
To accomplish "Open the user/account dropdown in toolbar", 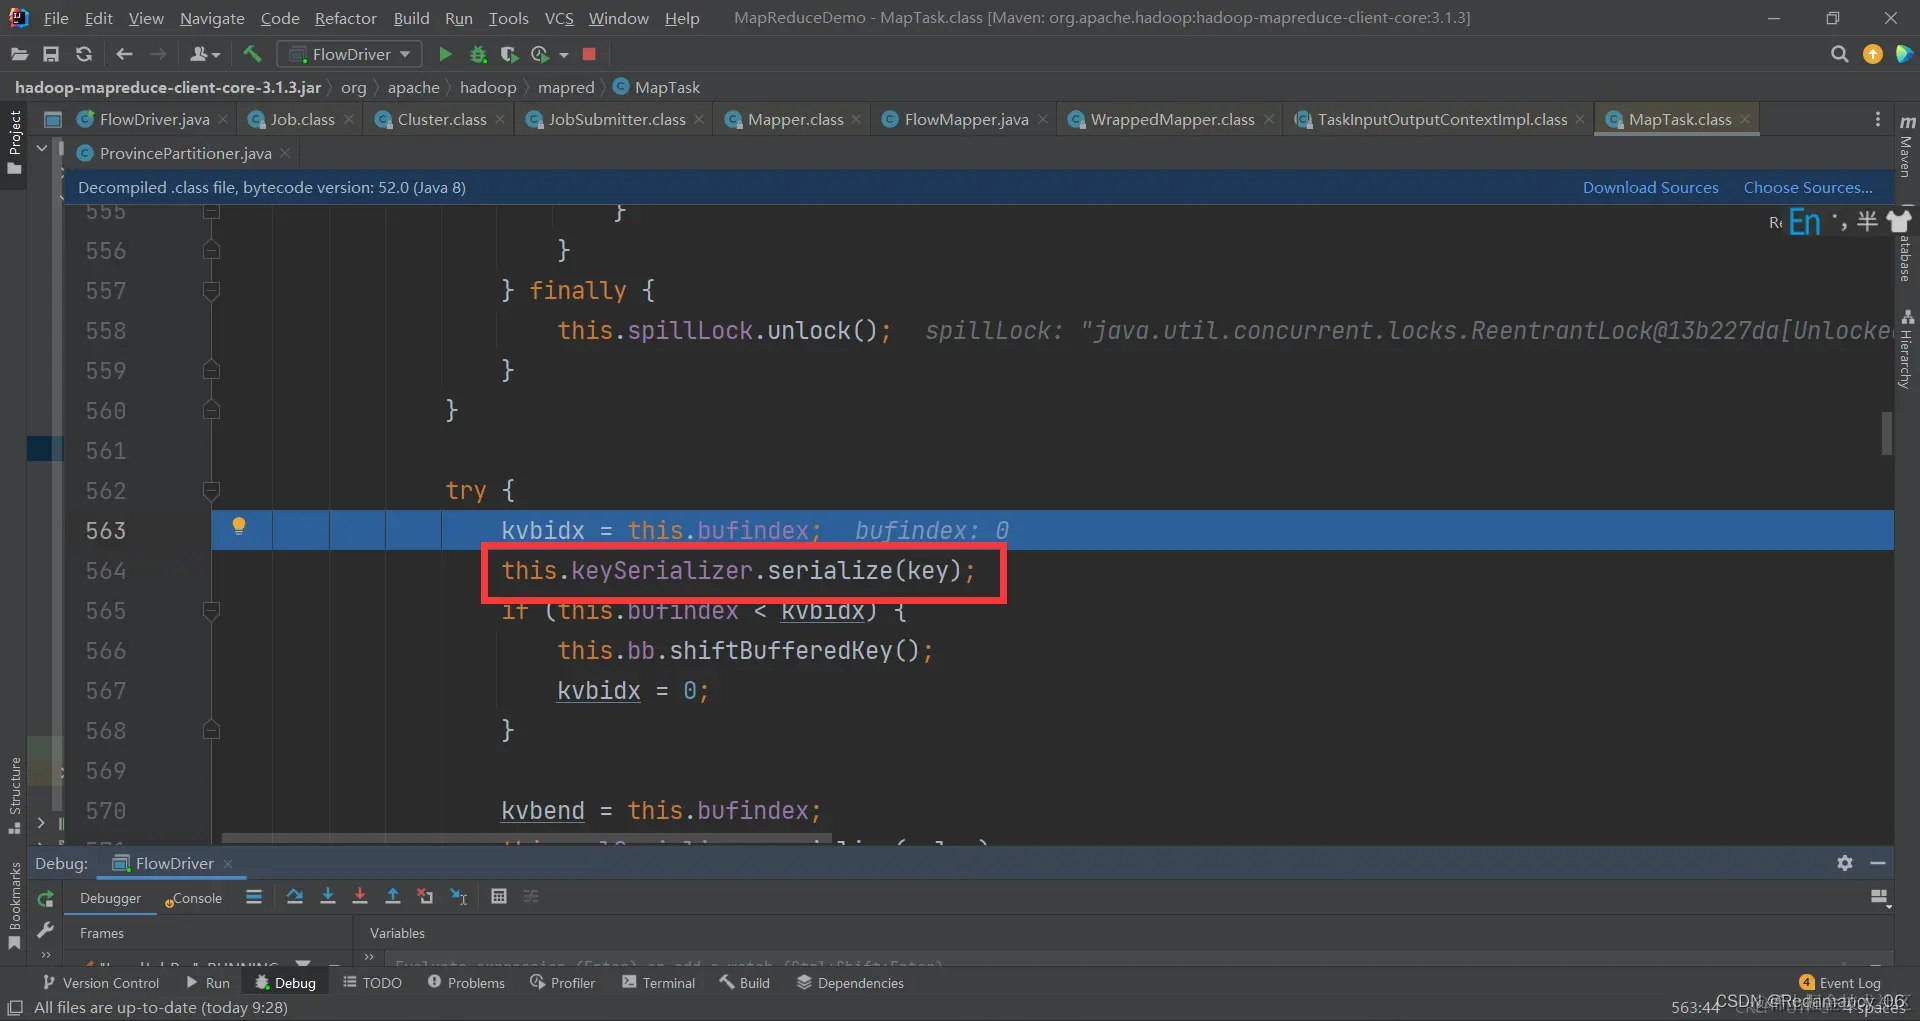I will [205, 54].
